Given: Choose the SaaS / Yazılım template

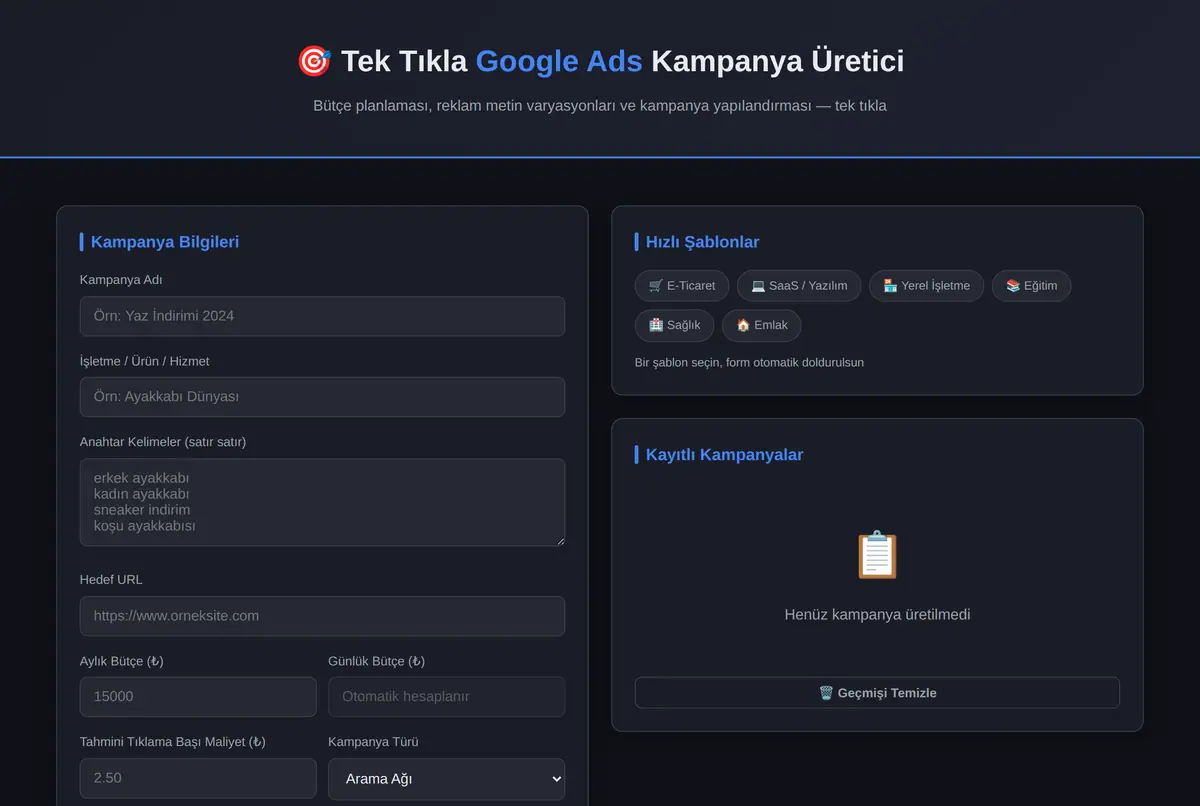Looking at the screenshot, I should [799, 286].
